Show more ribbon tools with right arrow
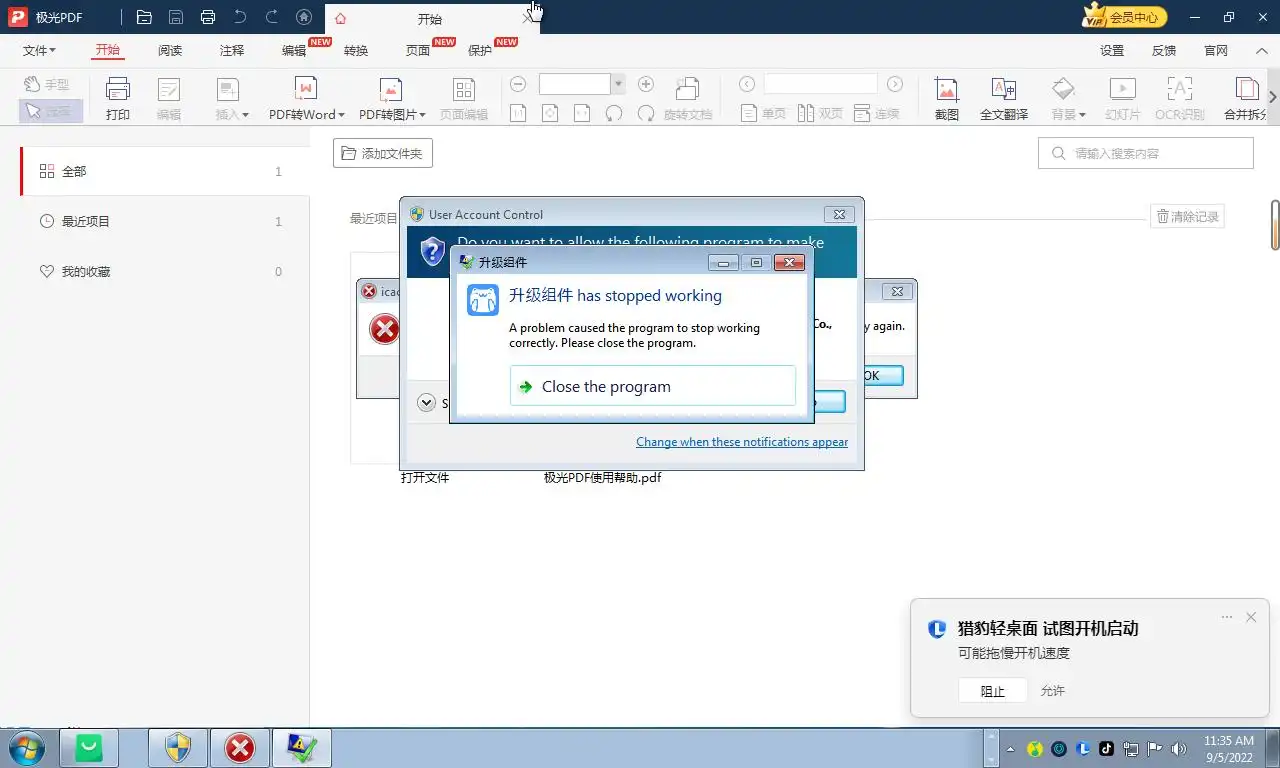The image size is (1280, 768). (x=1272, y=97)
